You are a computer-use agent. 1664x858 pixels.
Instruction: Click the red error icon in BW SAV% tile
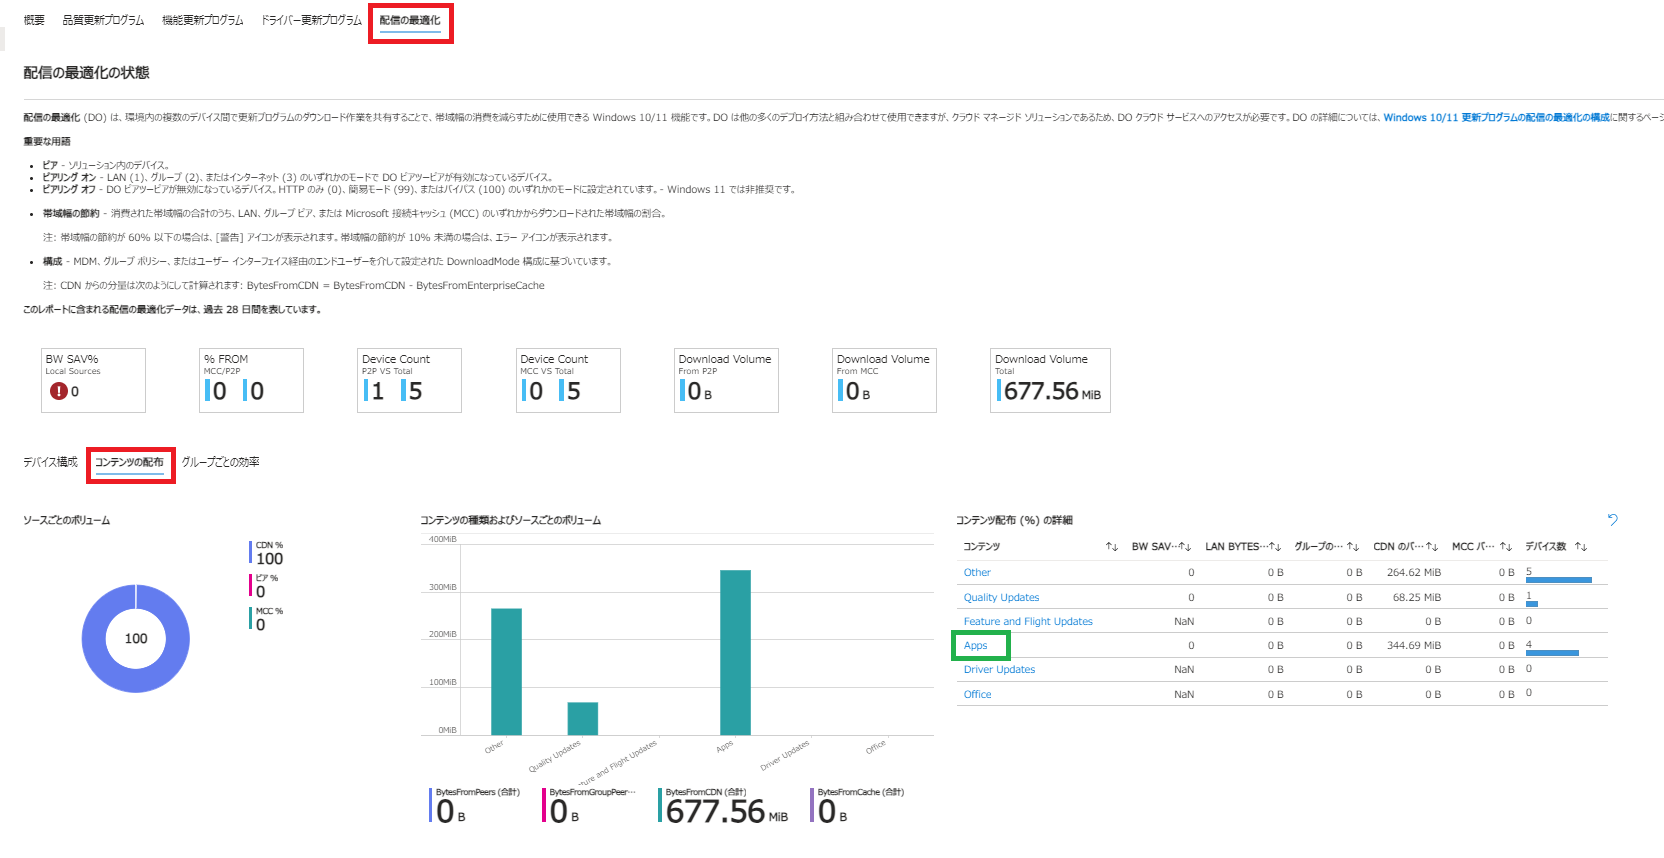tap(59, 391)
